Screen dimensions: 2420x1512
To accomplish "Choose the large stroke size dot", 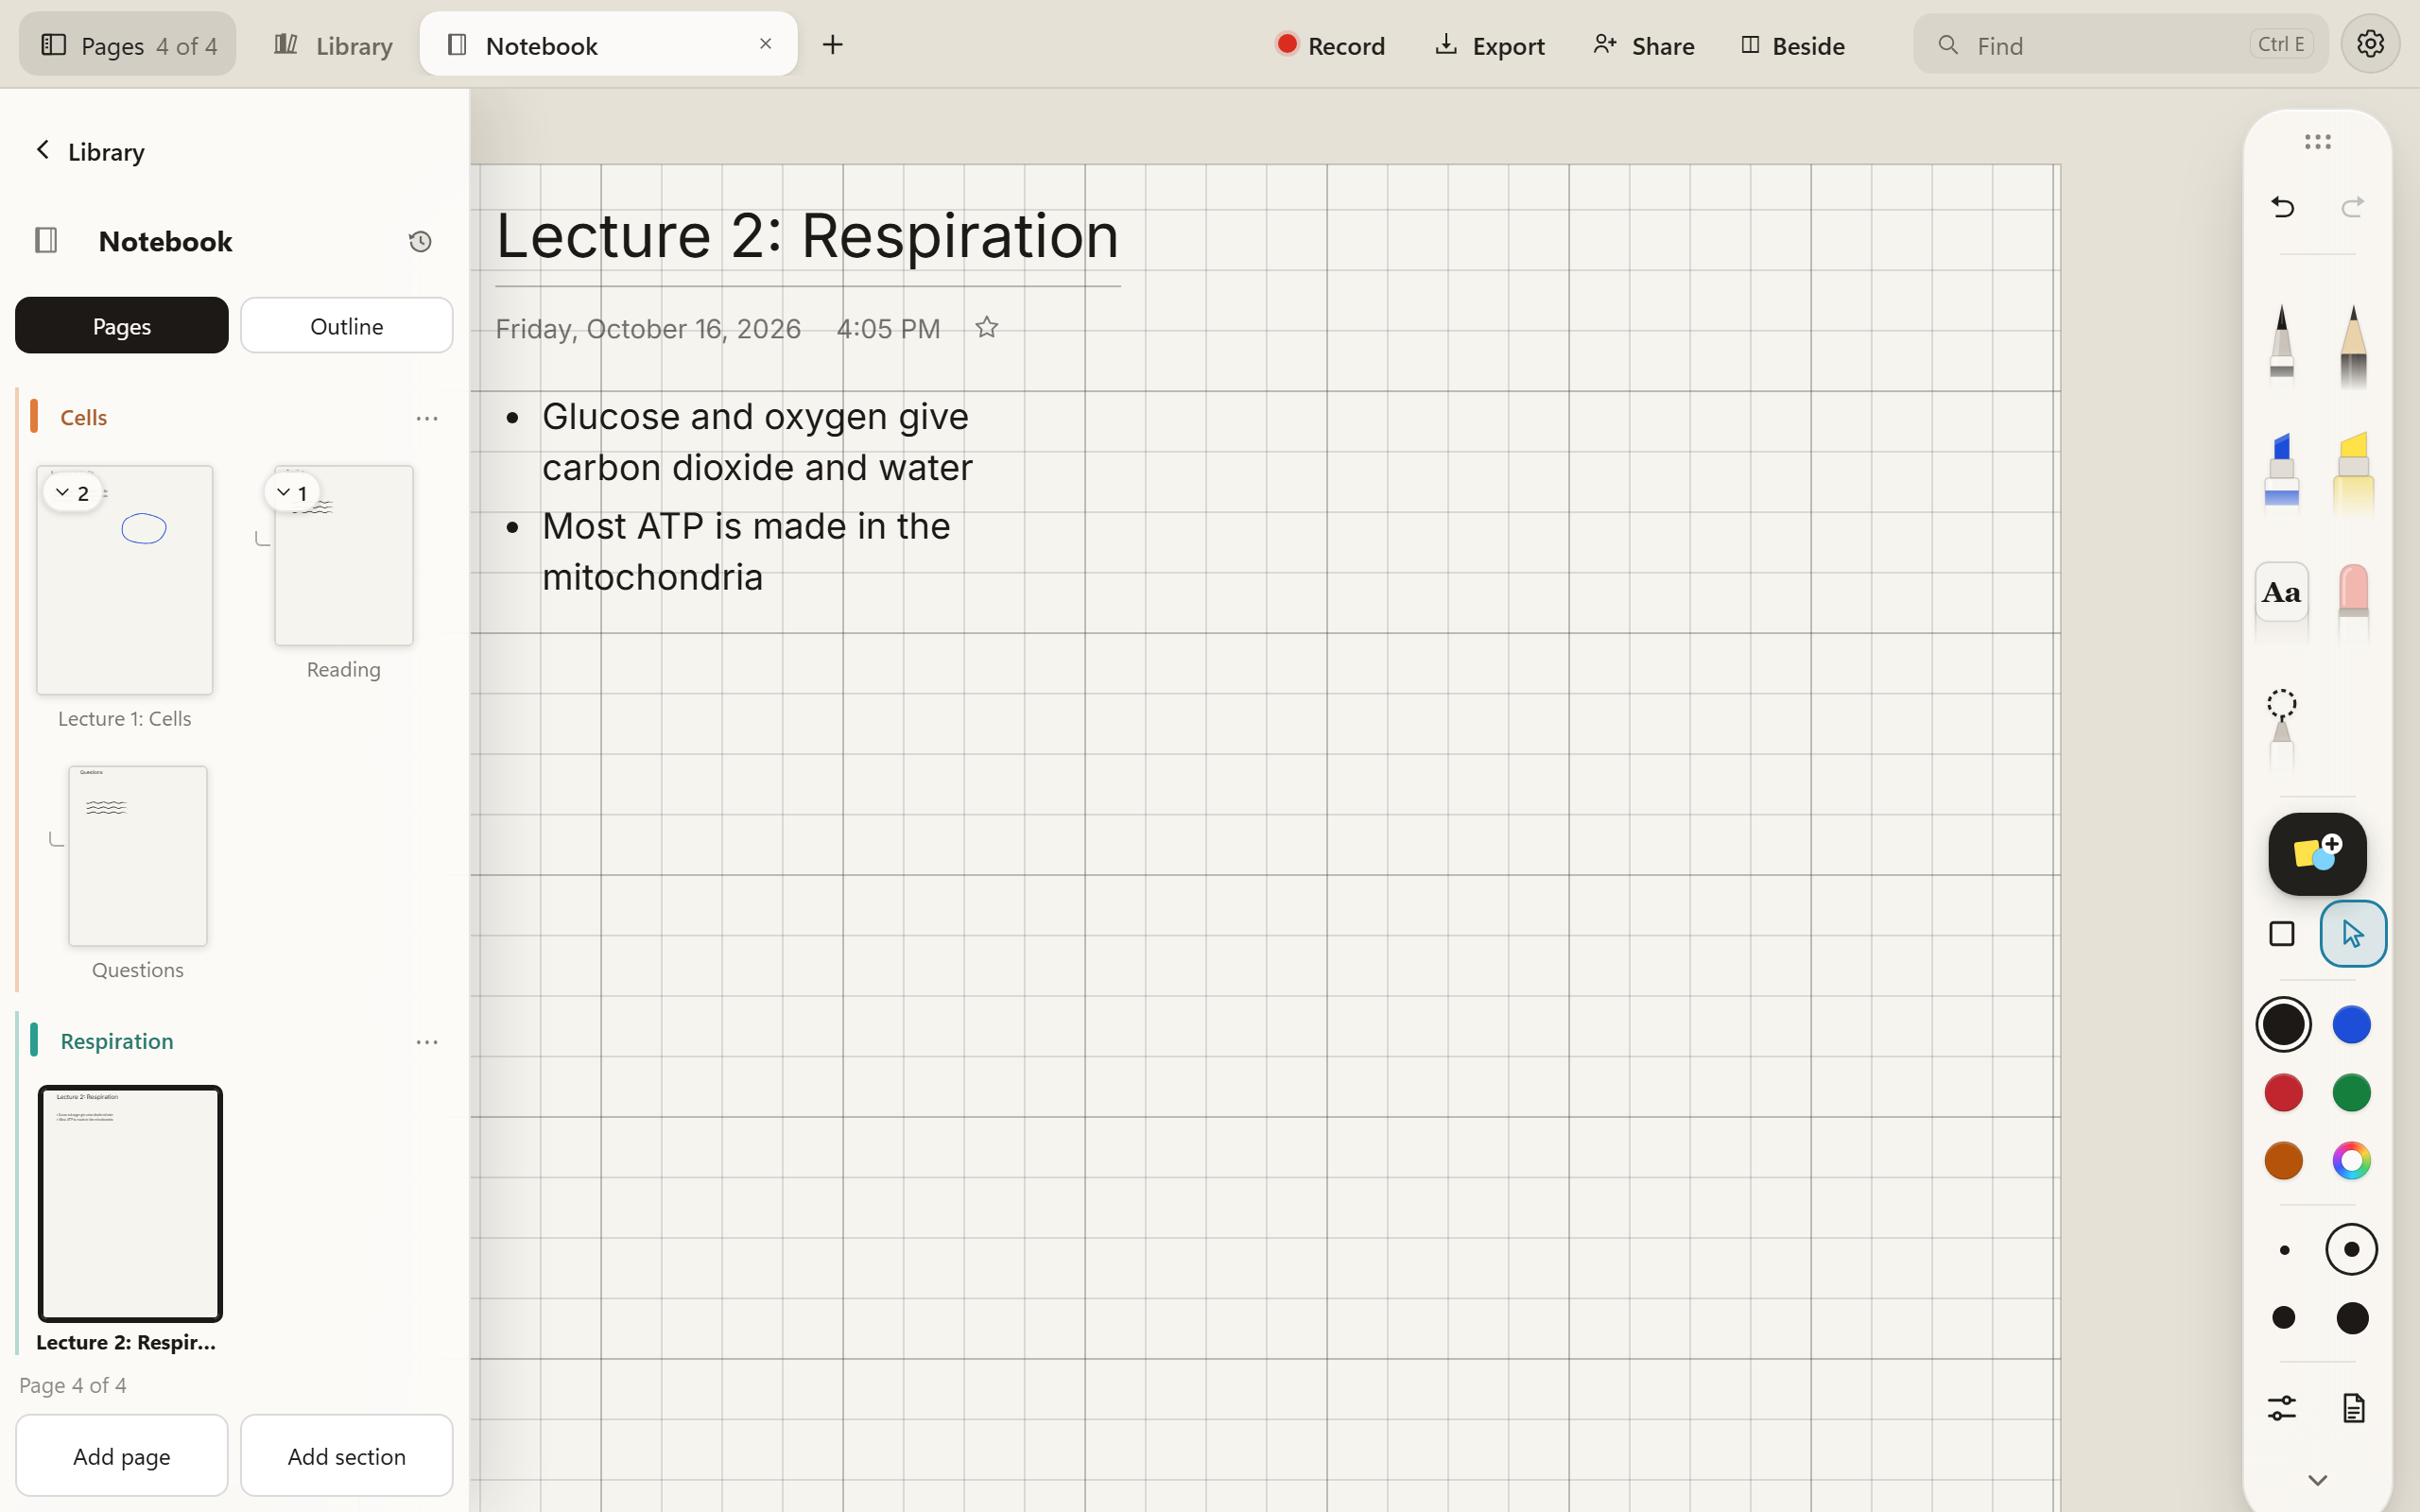I will 2284,1318.
